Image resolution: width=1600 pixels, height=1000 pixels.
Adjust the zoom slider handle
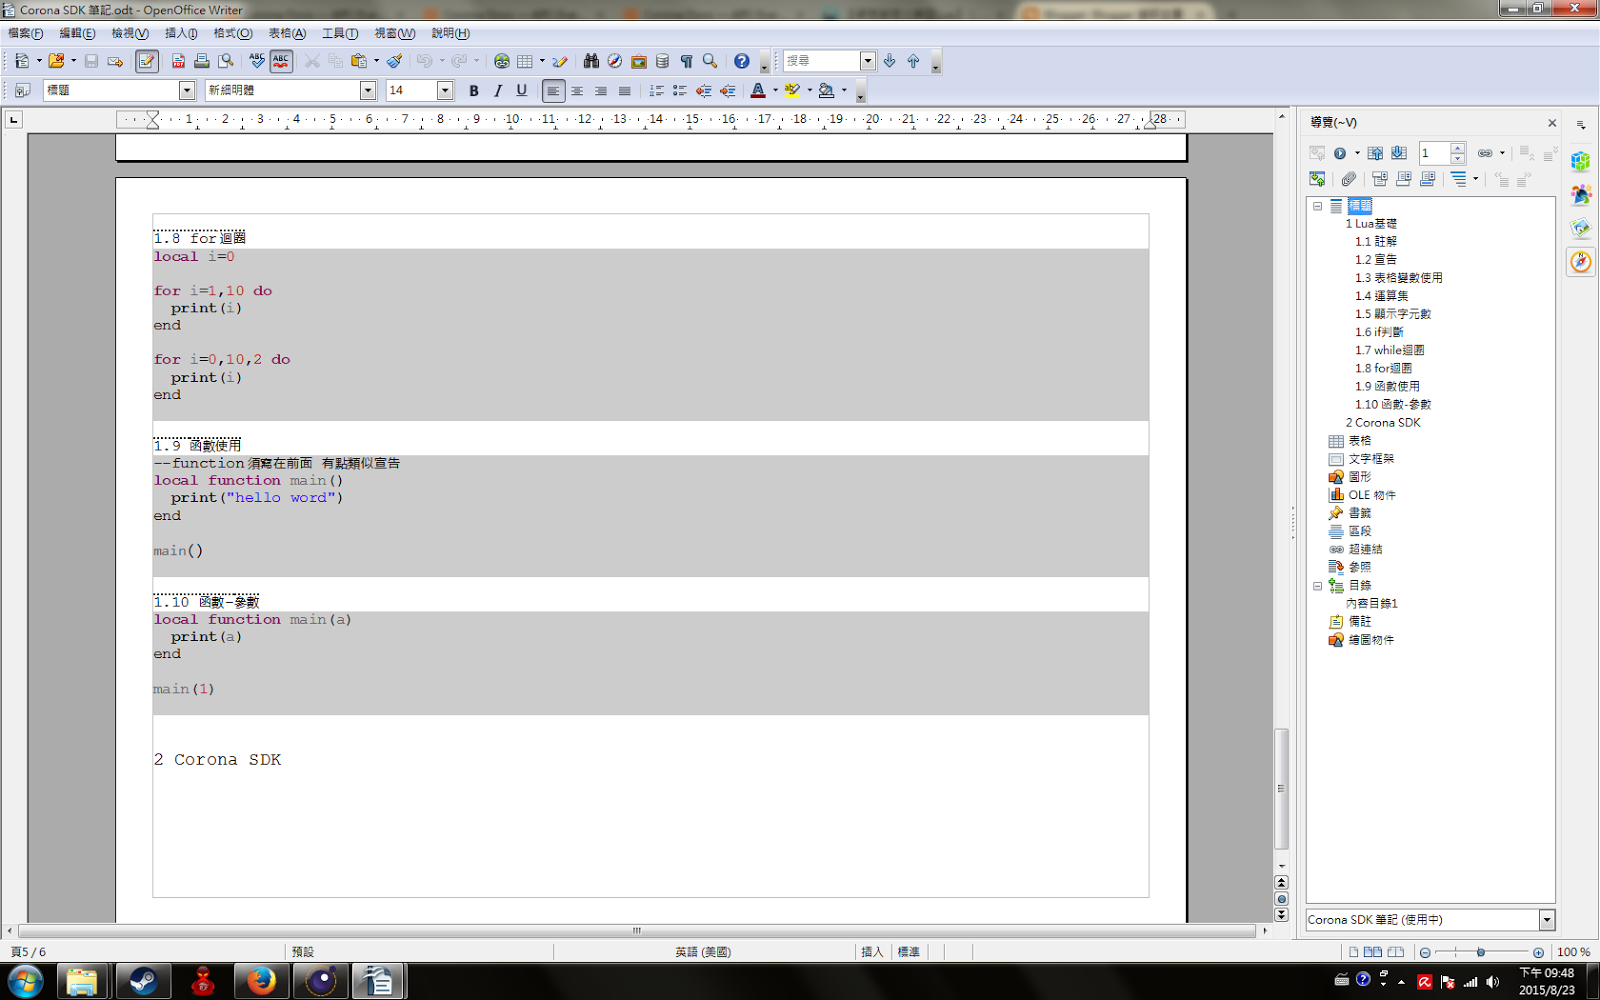(x=1481, y=952)
